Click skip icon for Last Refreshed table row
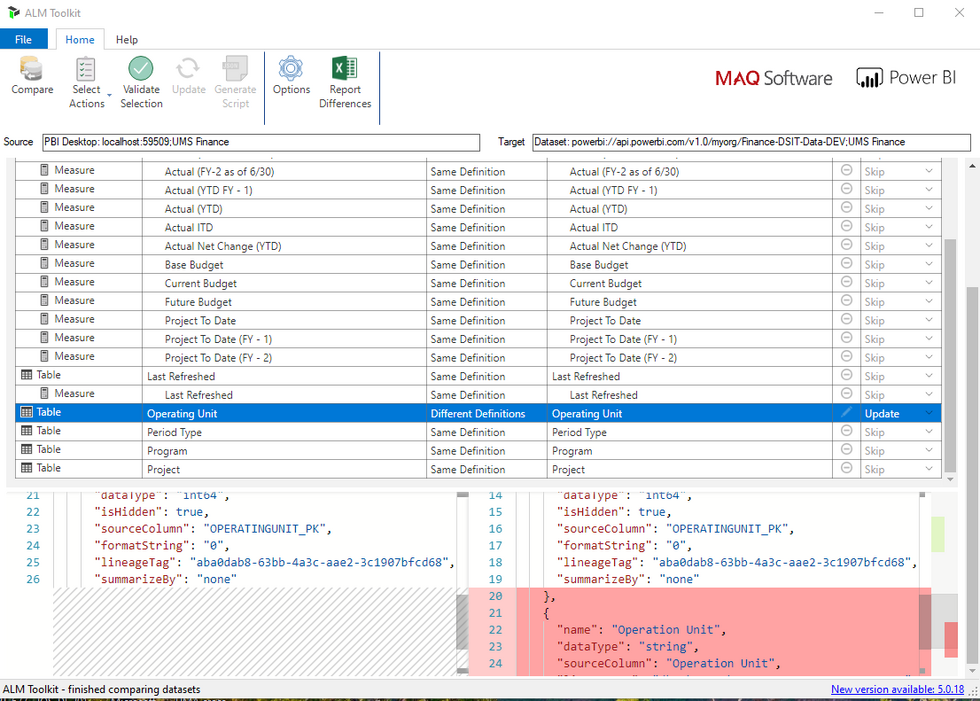This screenshot has height=701, width=980. pyautogui.click(x=846, y=374)
